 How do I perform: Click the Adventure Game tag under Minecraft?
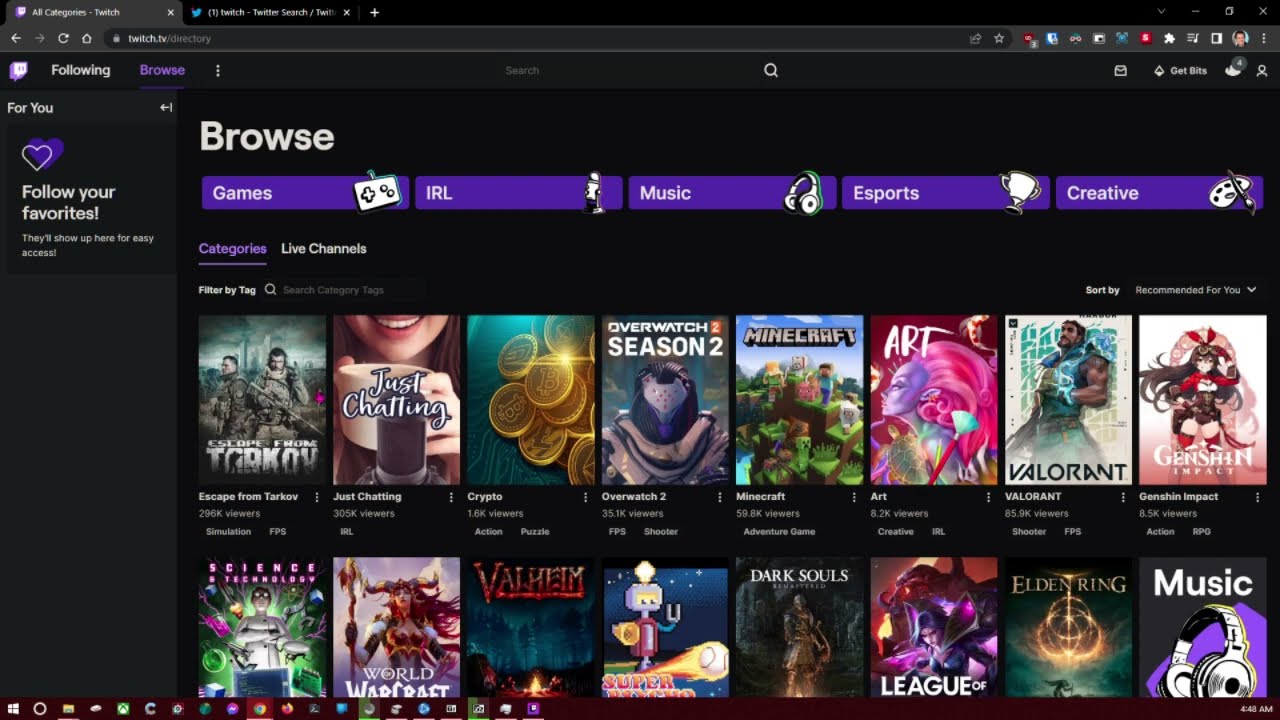point(779,532)
